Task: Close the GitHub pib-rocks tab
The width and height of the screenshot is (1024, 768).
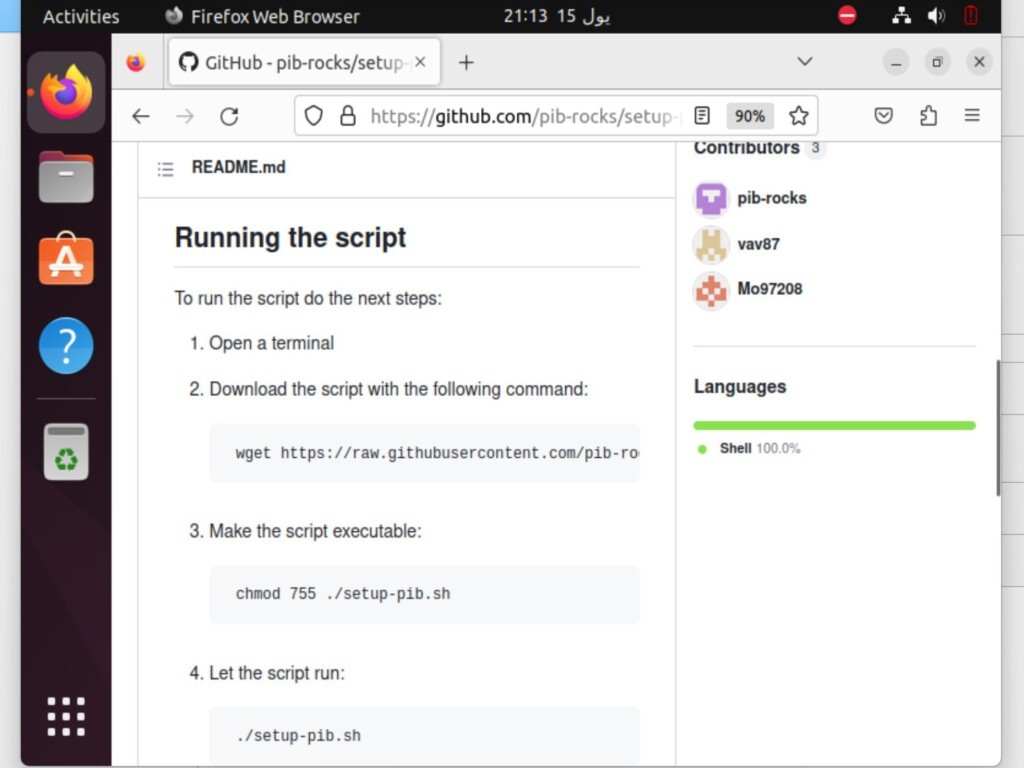Action: (x=421, y=62)
